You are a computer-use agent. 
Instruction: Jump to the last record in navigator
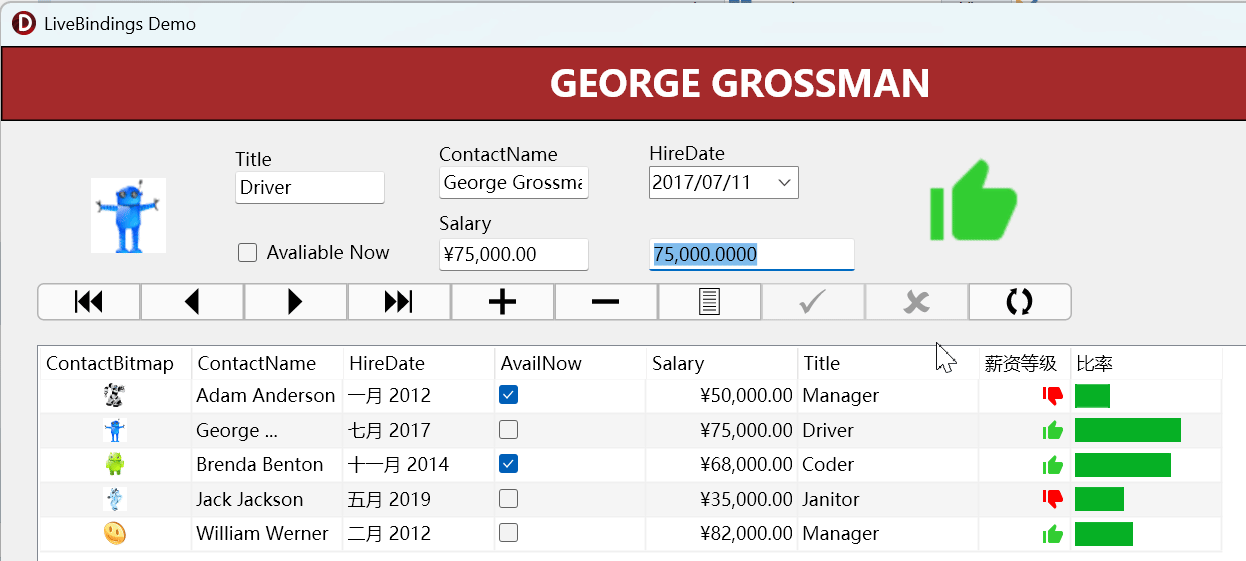[x=399, y=302]
